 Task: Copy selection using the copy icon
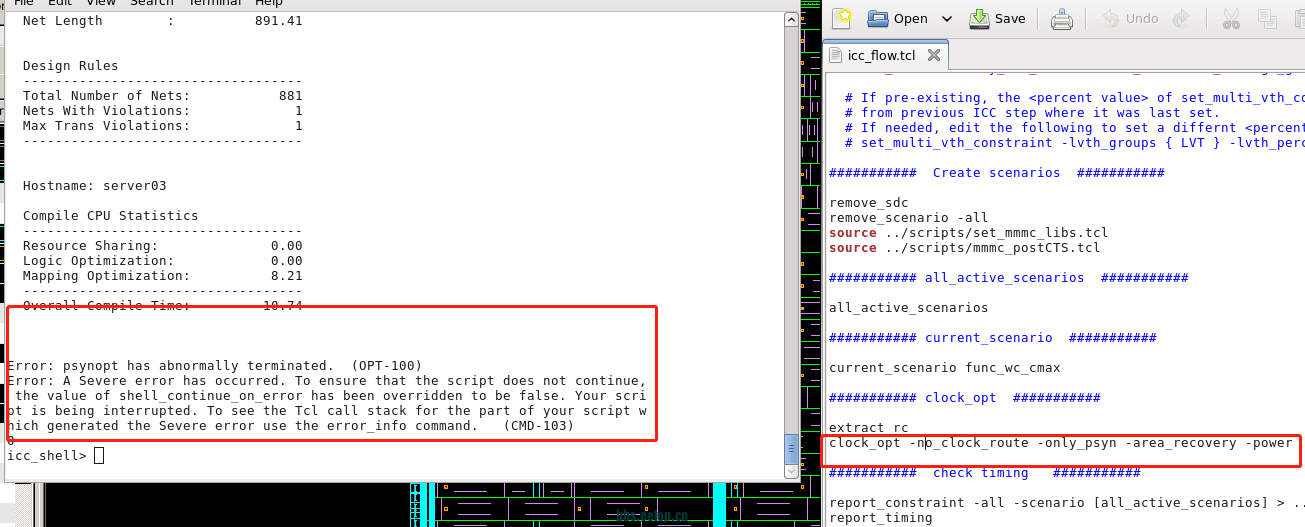(1267, 18)
